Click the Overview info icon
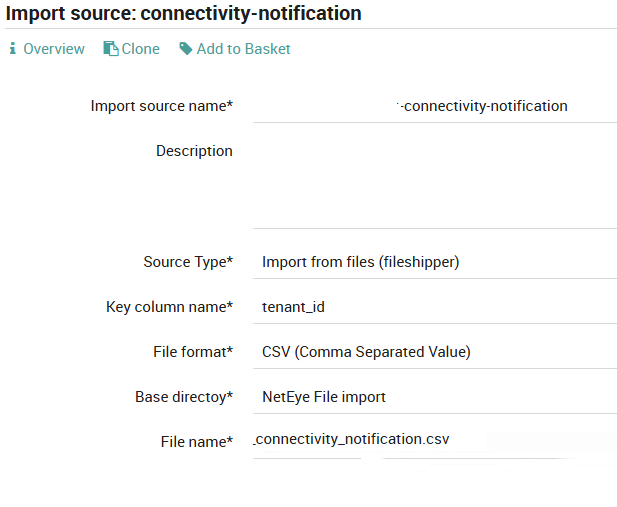Screen dimensions: 617x507 coord(13,49)
